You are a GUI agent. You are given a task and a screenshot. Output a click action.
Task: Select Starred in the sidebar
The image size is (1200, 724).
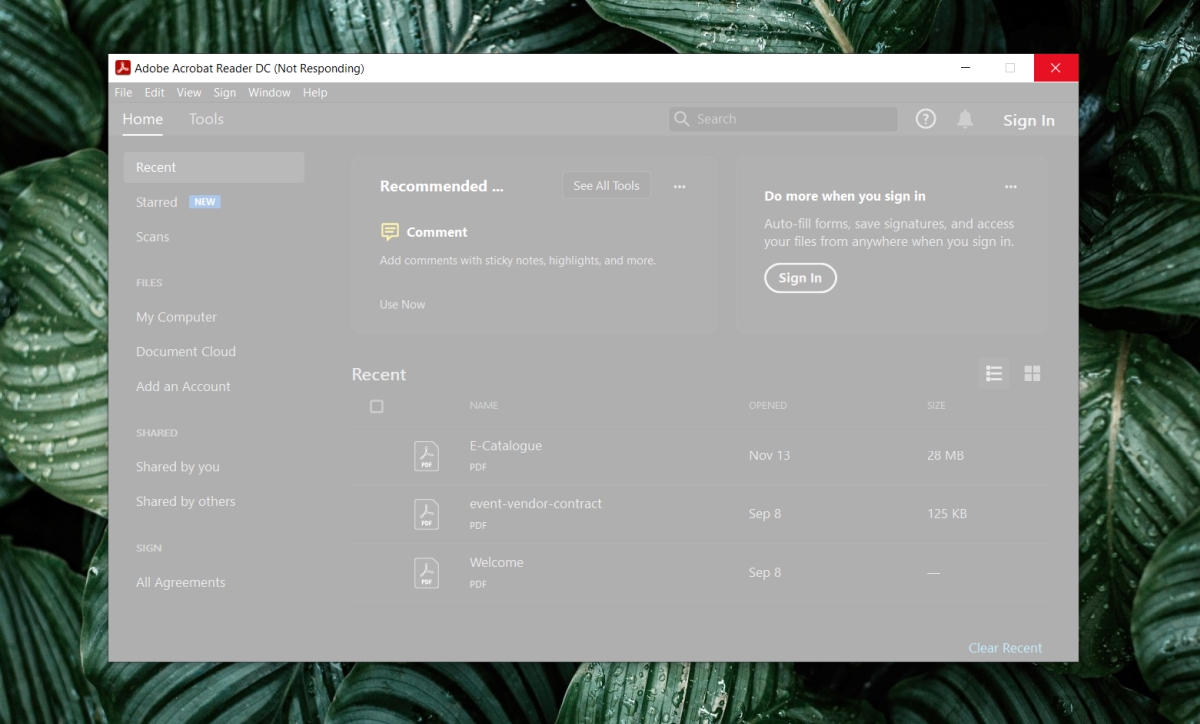156,202
